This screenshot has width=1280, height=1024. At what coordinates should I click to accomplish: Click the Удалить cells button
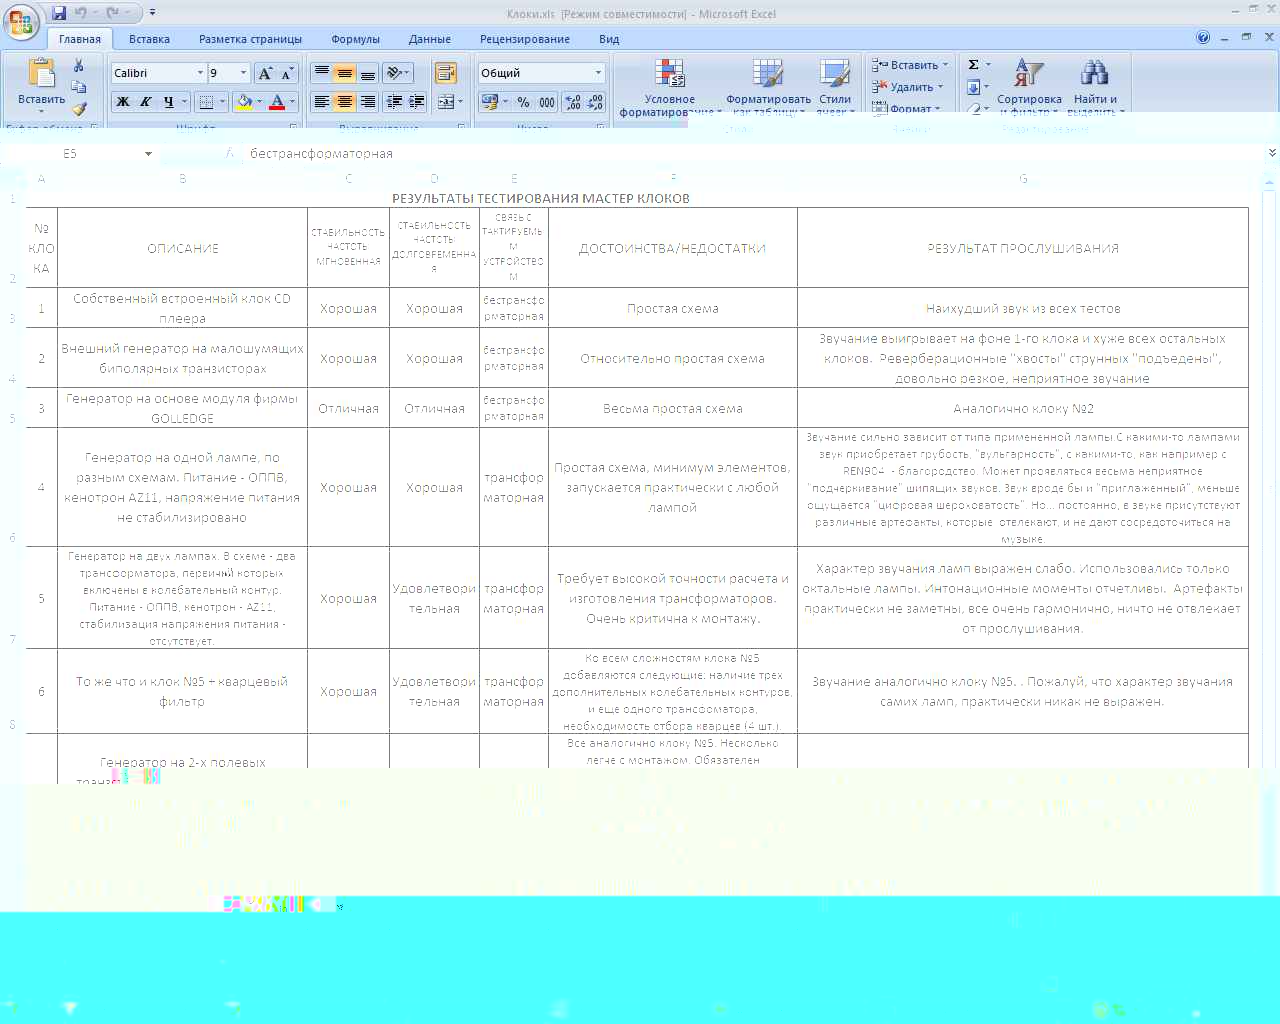(909, 87)
